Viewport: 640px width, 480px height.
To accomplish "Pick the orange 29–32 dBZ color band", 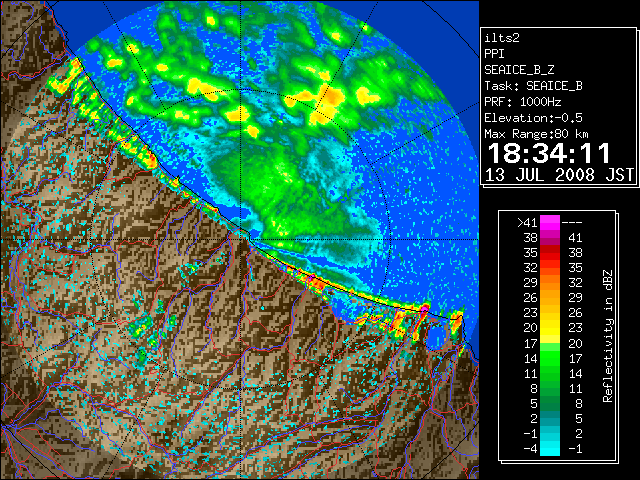I will pyautogui.click(x=550, y=283).
